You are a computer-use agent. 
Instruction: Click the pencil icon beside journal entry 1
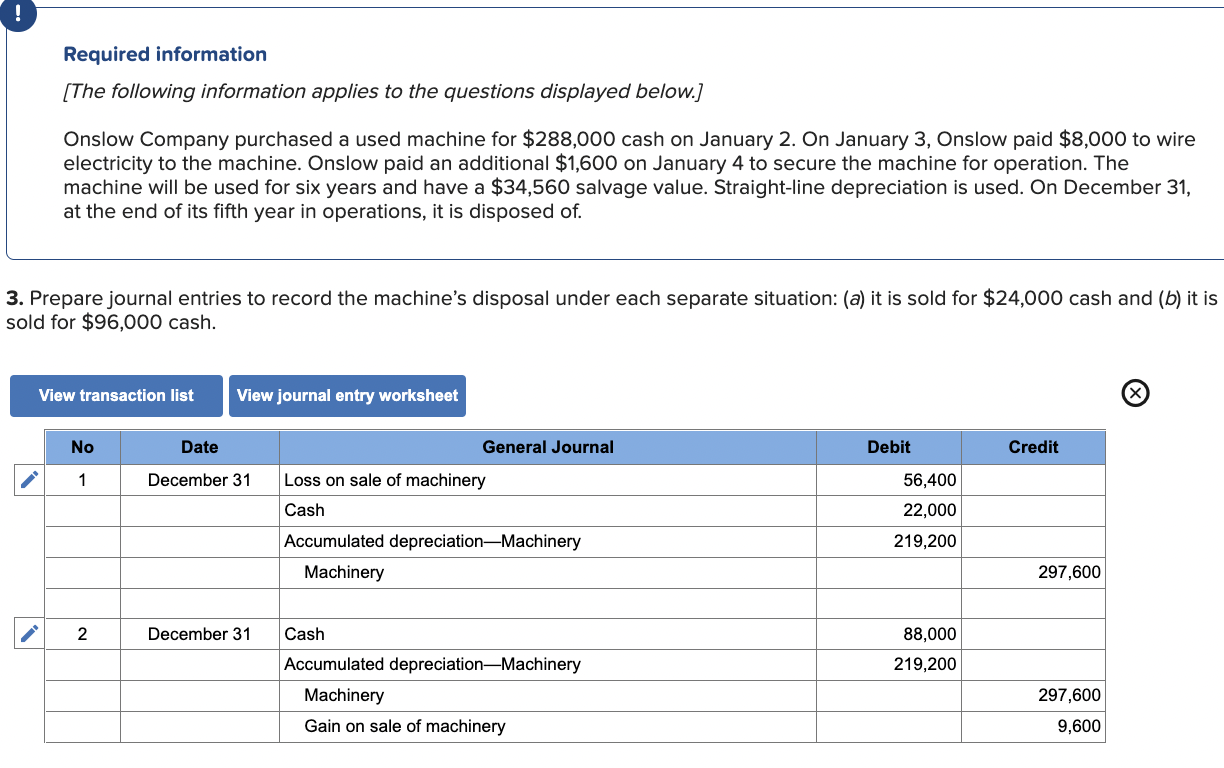point(29,479)
